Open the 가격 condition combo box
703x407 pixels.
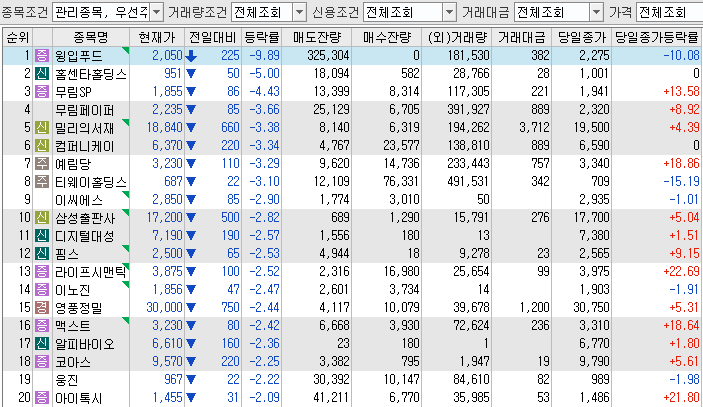pyautogui.click(x=669, y=12)
